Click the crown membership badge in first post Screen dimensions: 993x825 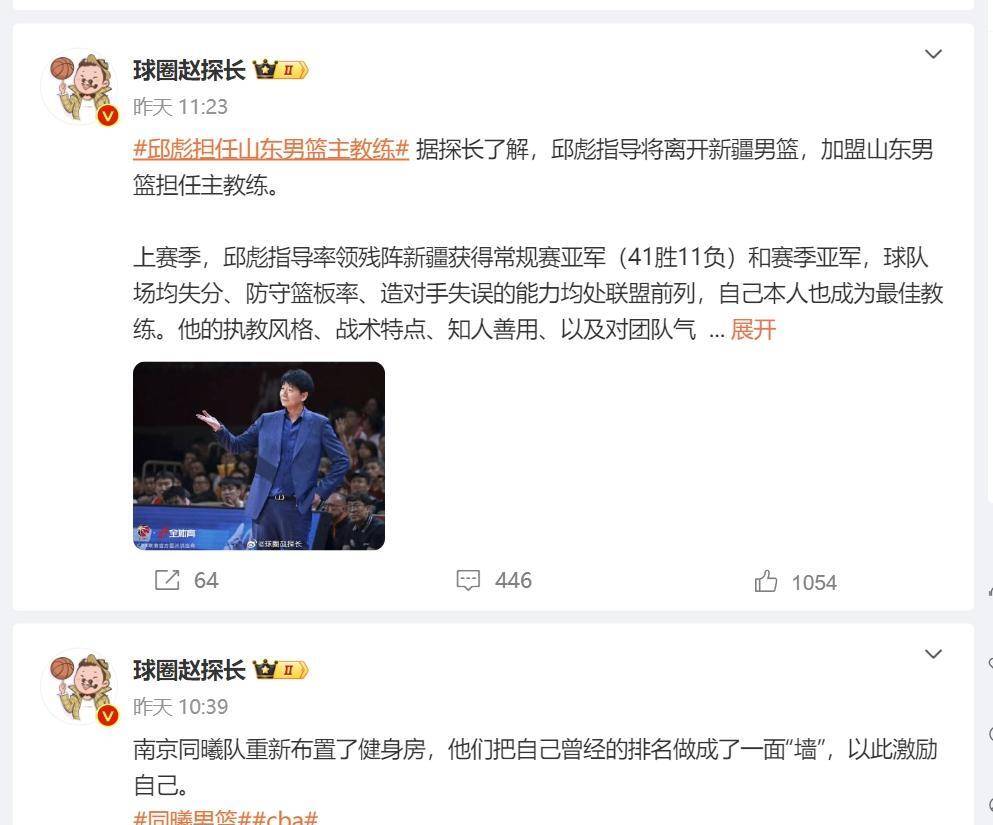pos(281,70)
